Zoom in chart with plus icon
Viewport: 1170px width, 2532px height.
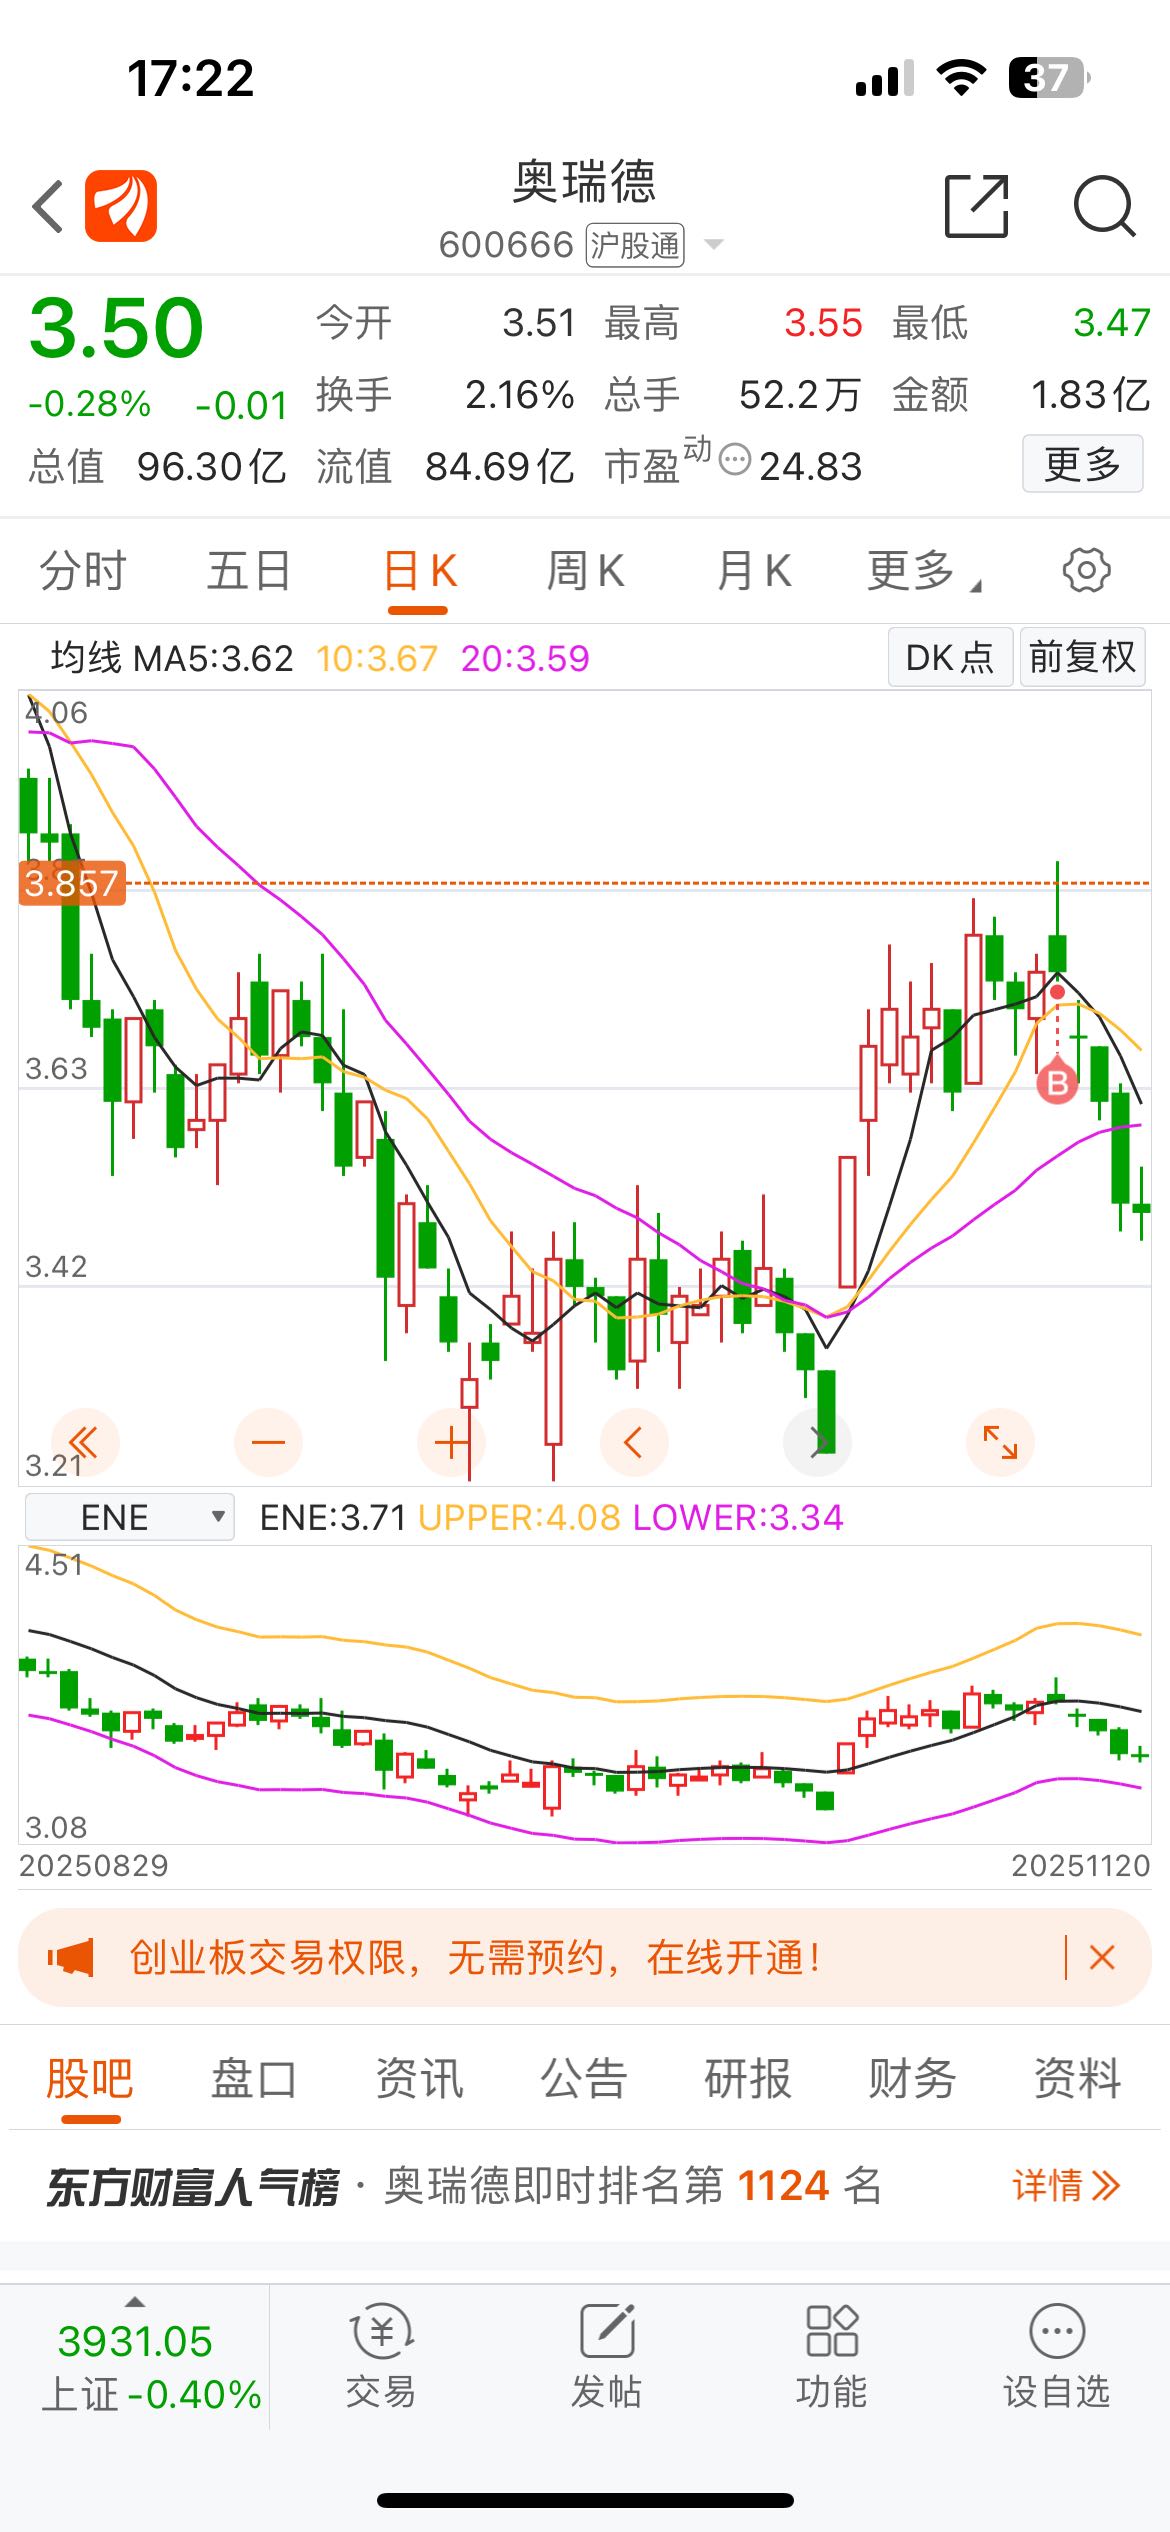(452, 1442)
